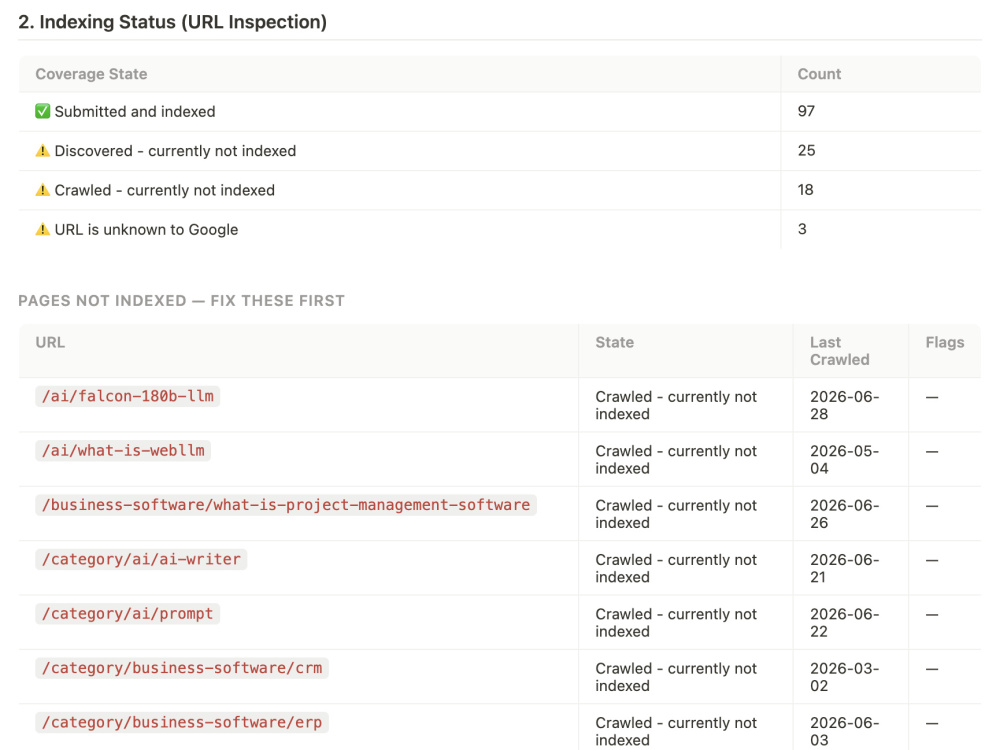
Task: Open /category/business-software/crm URL
Action: [x=182, y=668]
